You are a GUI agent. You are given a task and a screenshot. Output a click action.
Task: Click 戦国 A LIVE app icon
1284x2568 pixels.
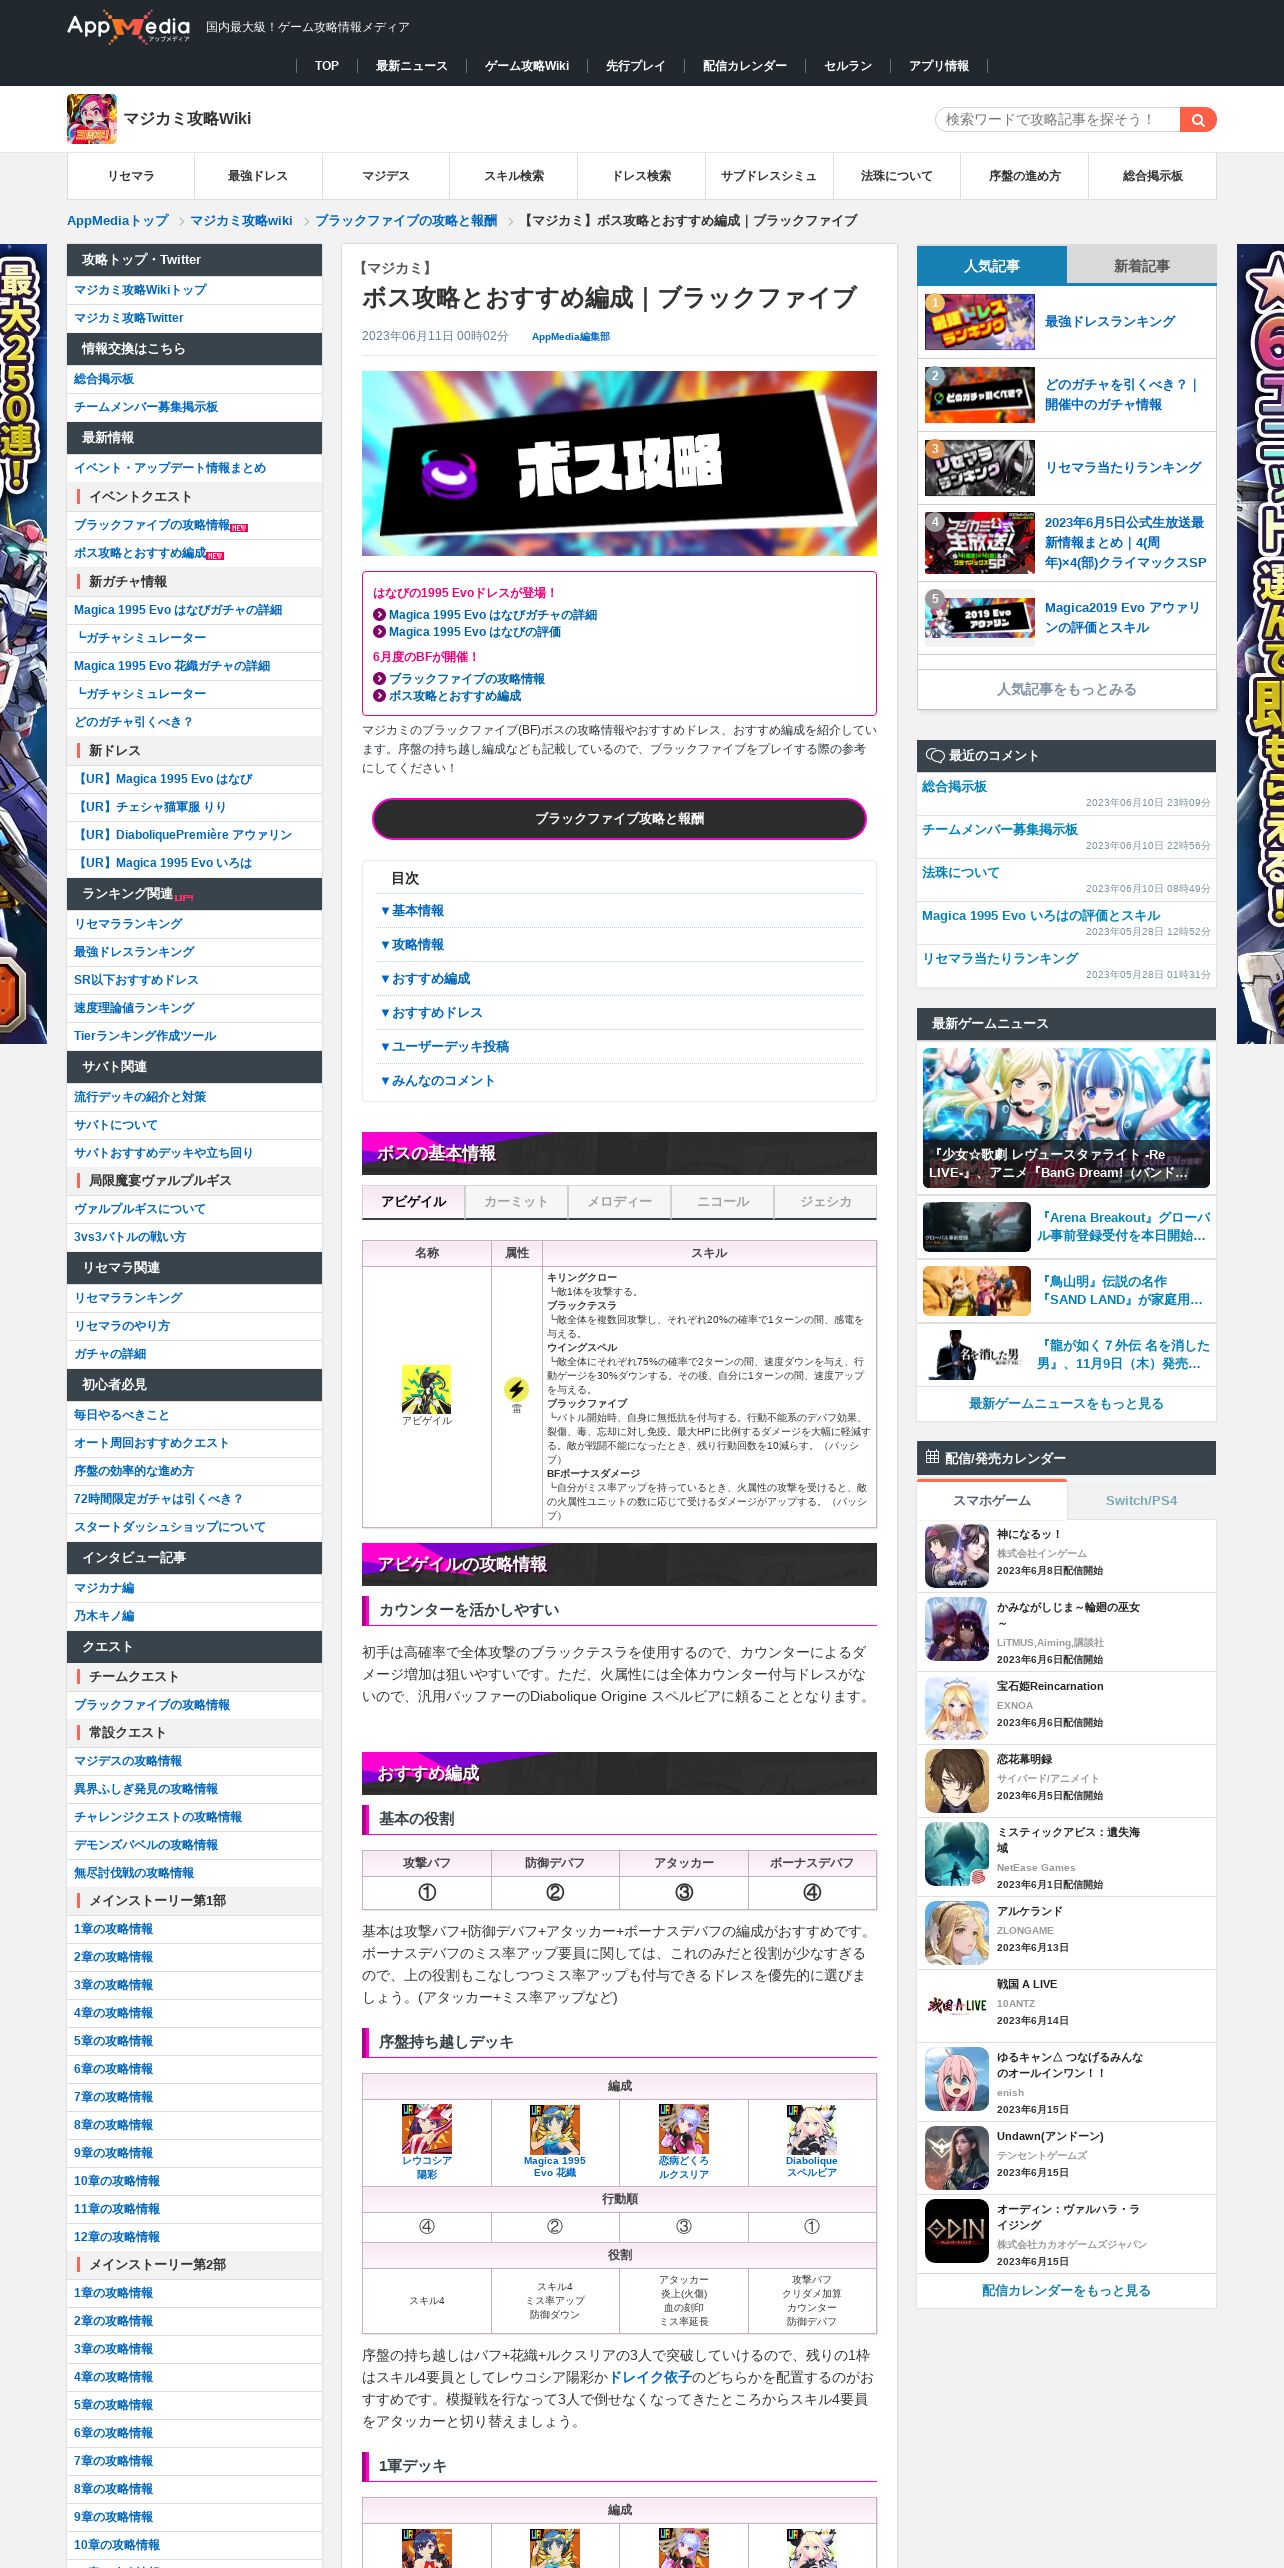point(957,2006)
